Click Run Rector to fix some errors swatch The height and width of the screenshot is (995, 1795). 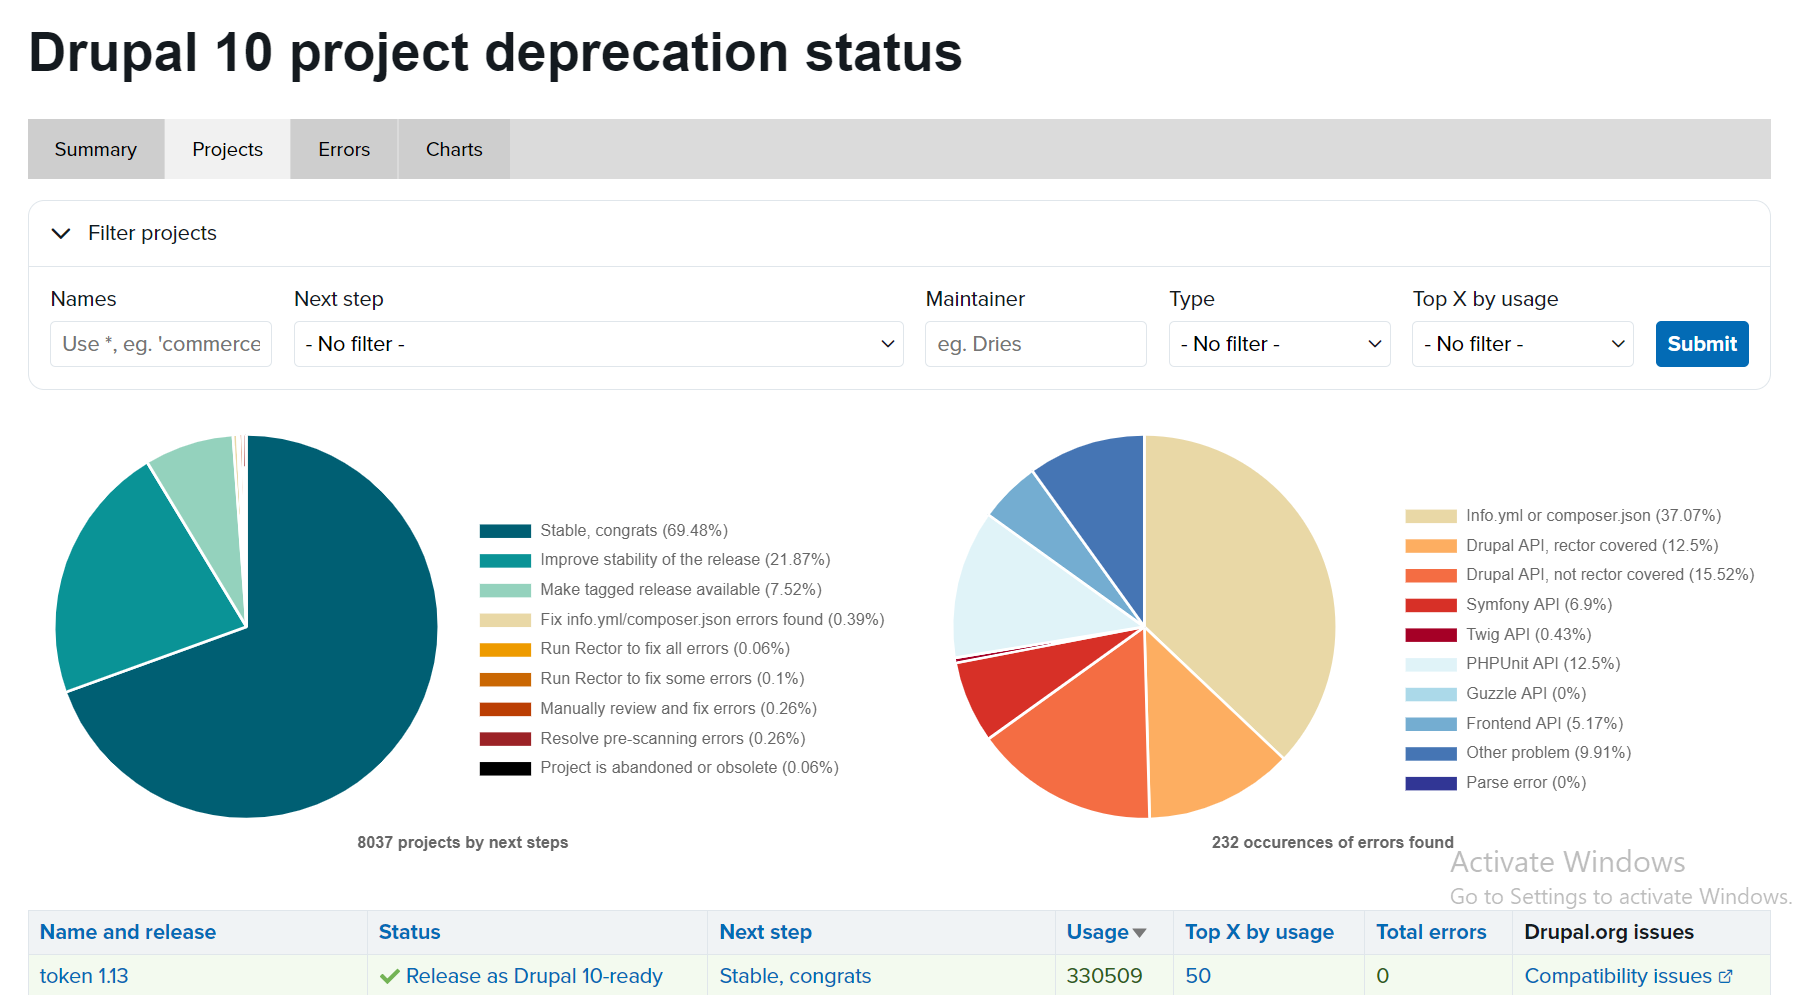(505, 679)
